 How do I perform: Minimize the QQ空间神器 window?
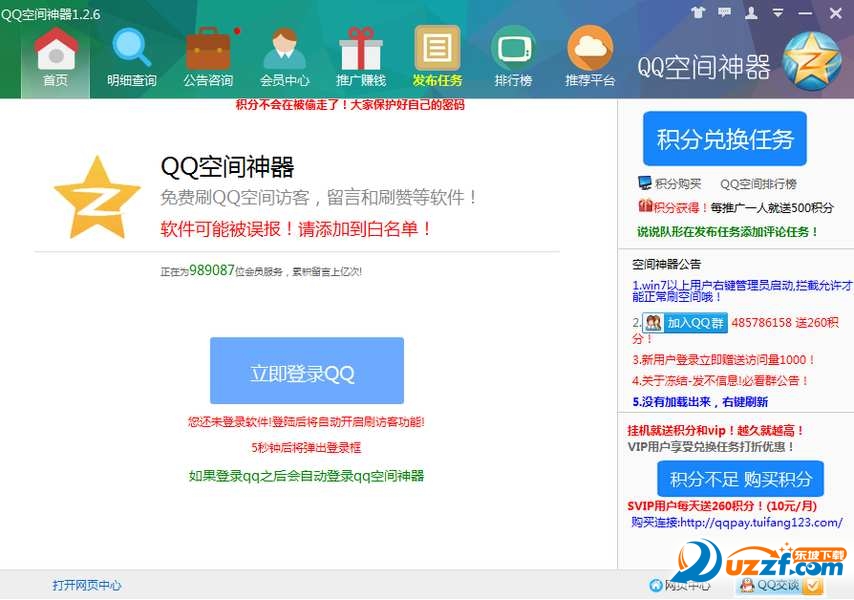(x=805, y=13)
